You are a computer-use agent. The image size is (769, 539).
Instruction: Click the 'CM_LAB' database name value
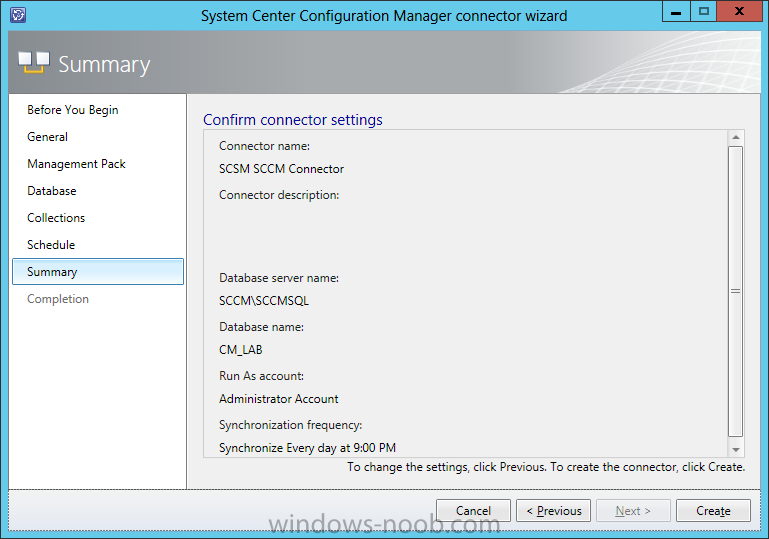click(x=241, y=350)
